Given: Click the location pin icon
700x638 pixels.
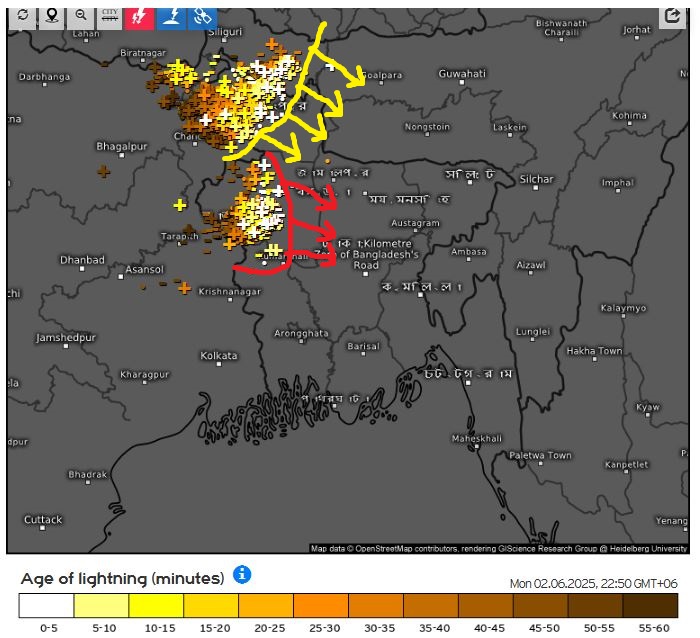Looking at the screenshot, I should (51, 16).
